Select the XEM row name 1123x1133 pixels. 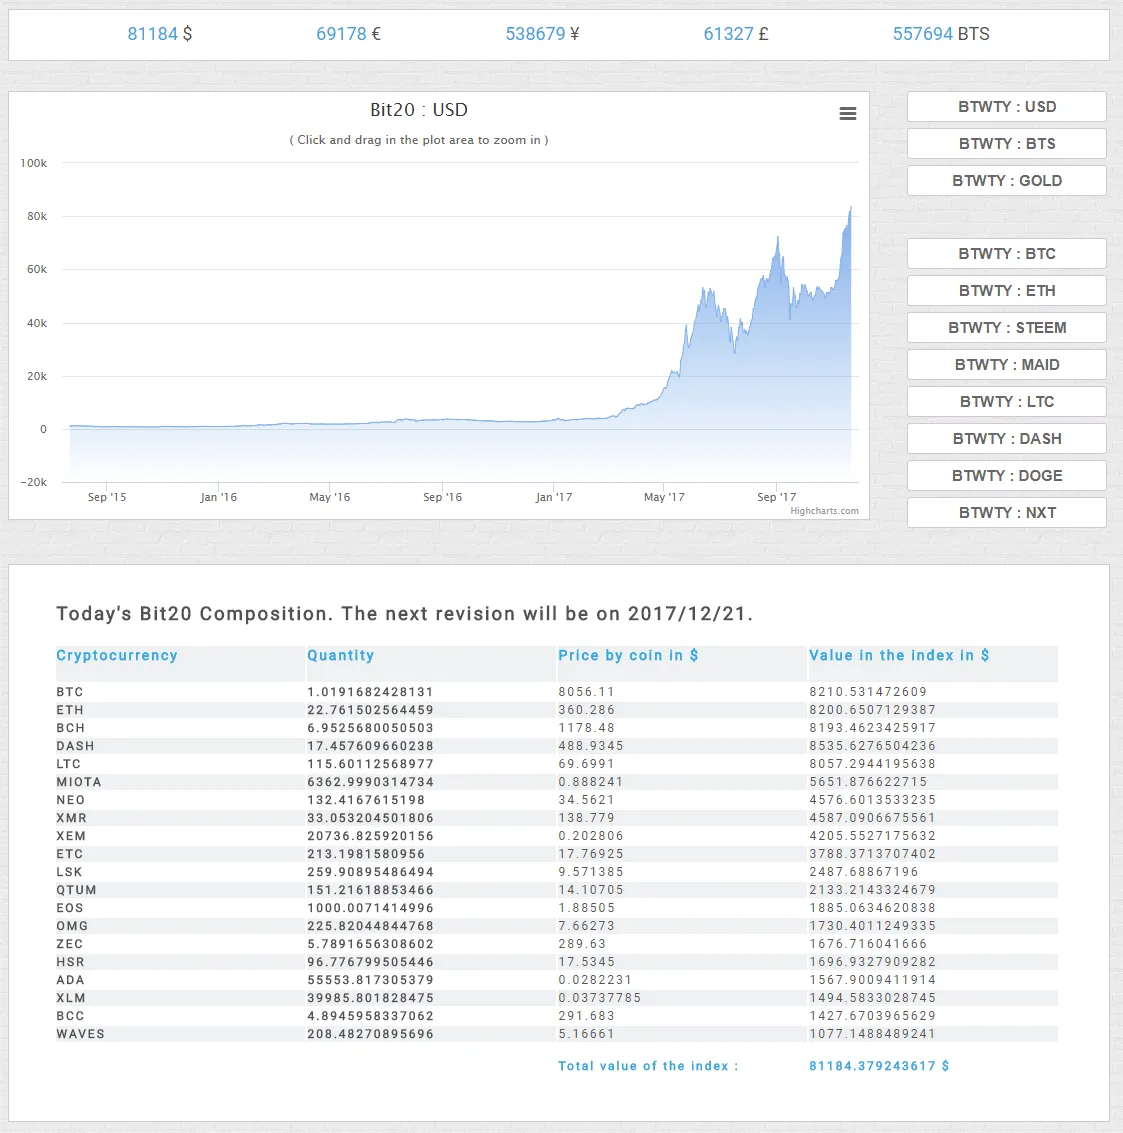tap(71, 836)
